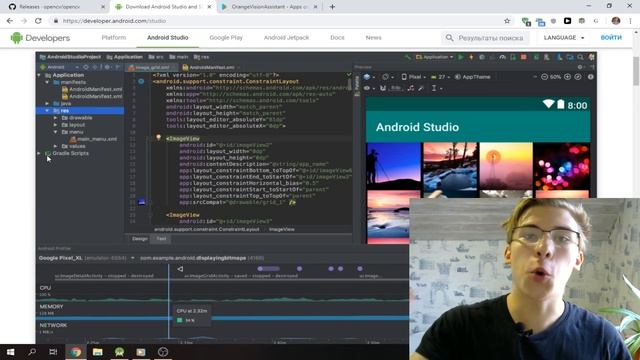Viewport: 640px width, 360px height.
Task: Open the Docs nav item
Action: (337, 38)
